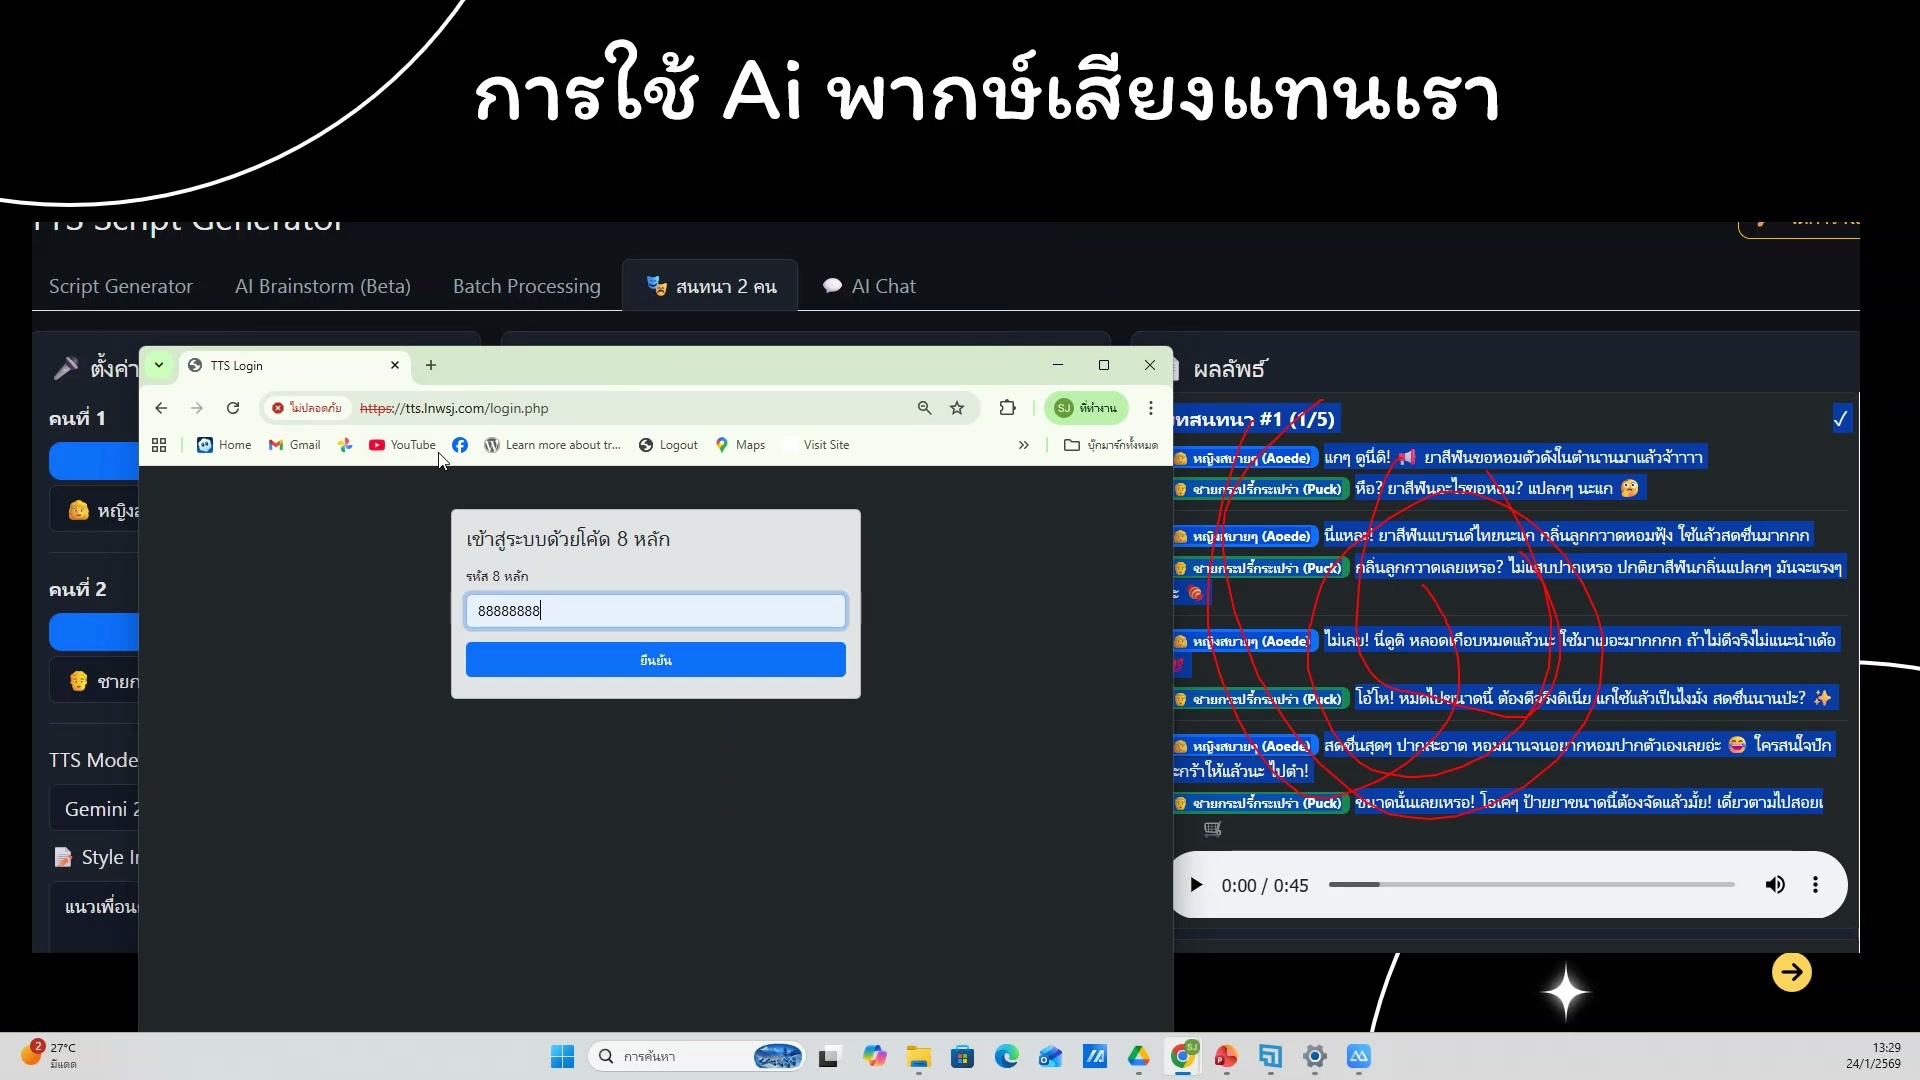This screenshot has width=1920, height=1080.
Task: Click the bookmark star icon
Action: (957, 408)
